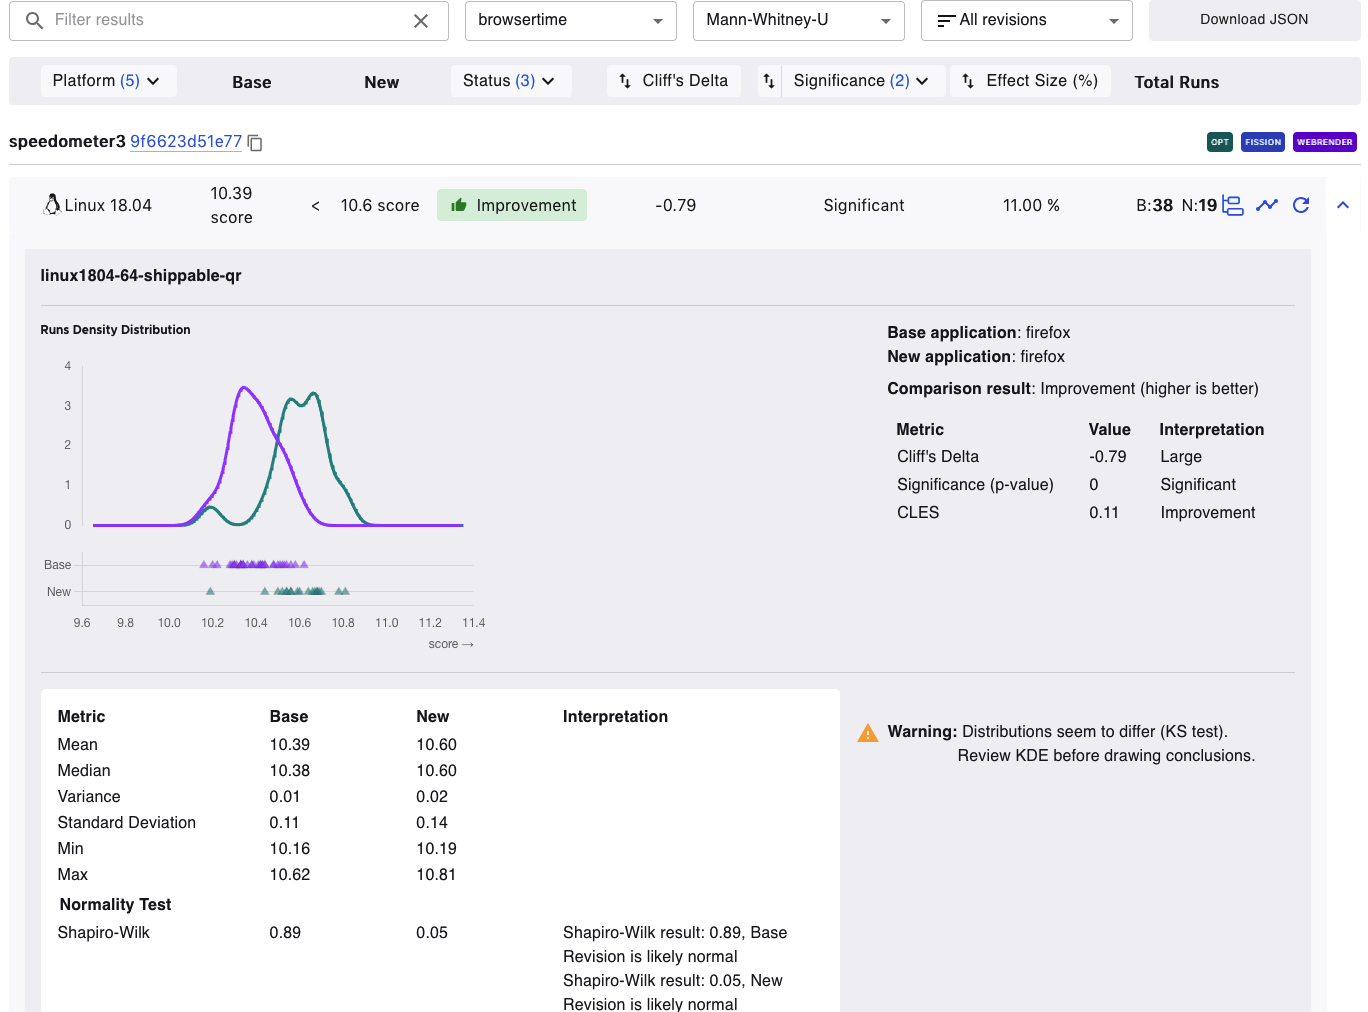Sort by the Significance arrows icon
This screenshot has height=1012, width=1368.
(769, 81)
